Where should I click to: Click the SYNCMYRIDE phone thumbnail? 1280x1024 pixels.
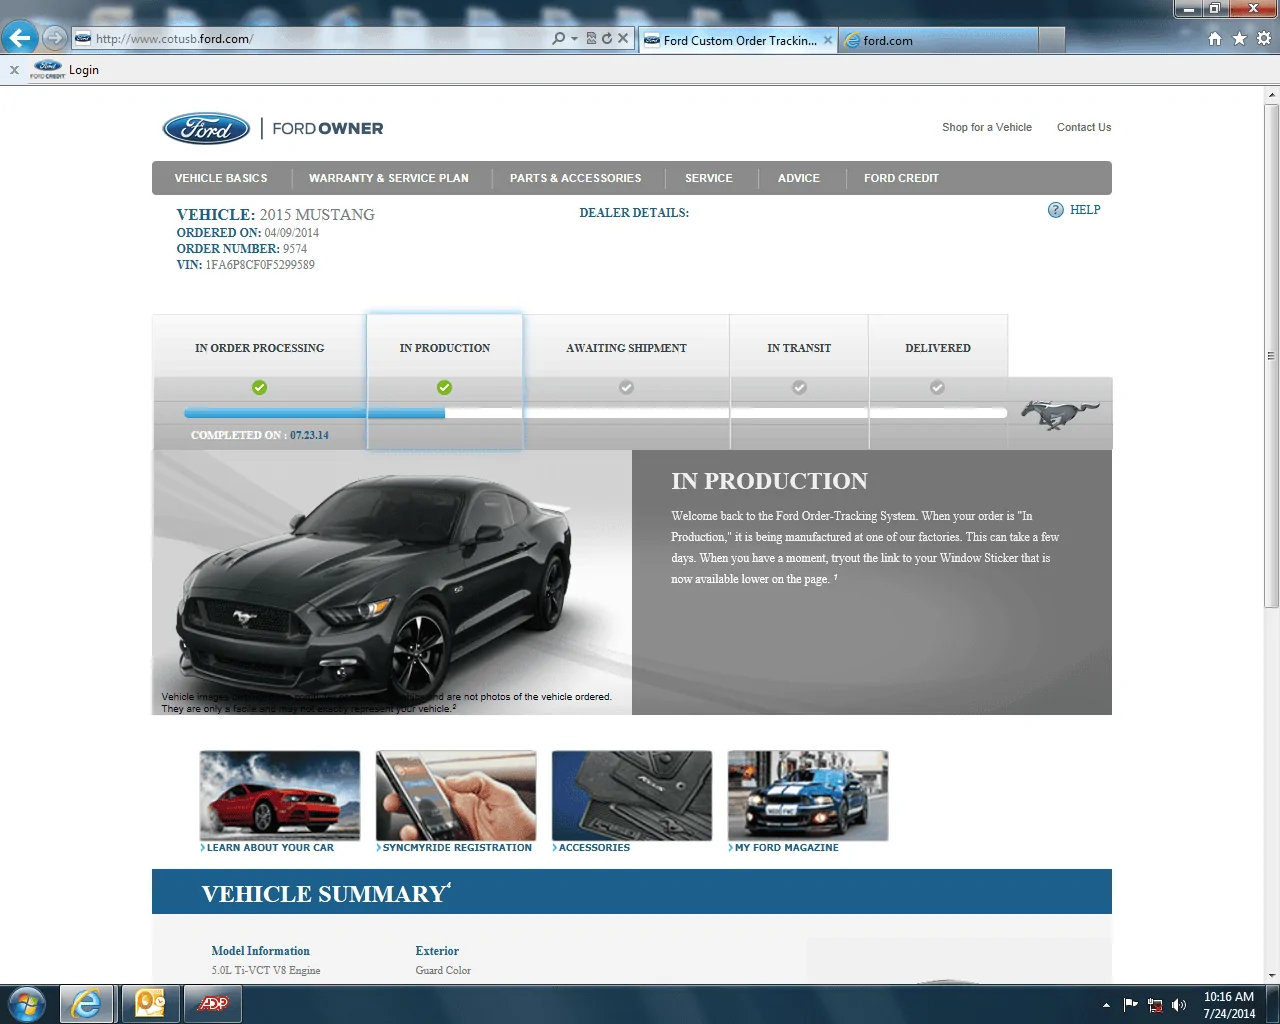[456, 796]
